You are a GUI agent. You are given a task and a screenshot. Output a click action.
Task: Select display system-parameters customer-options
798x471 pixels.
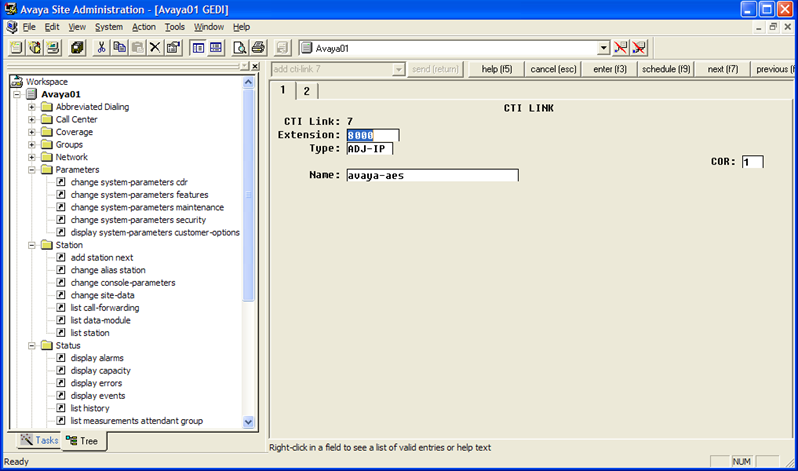(x=155, y=232)
